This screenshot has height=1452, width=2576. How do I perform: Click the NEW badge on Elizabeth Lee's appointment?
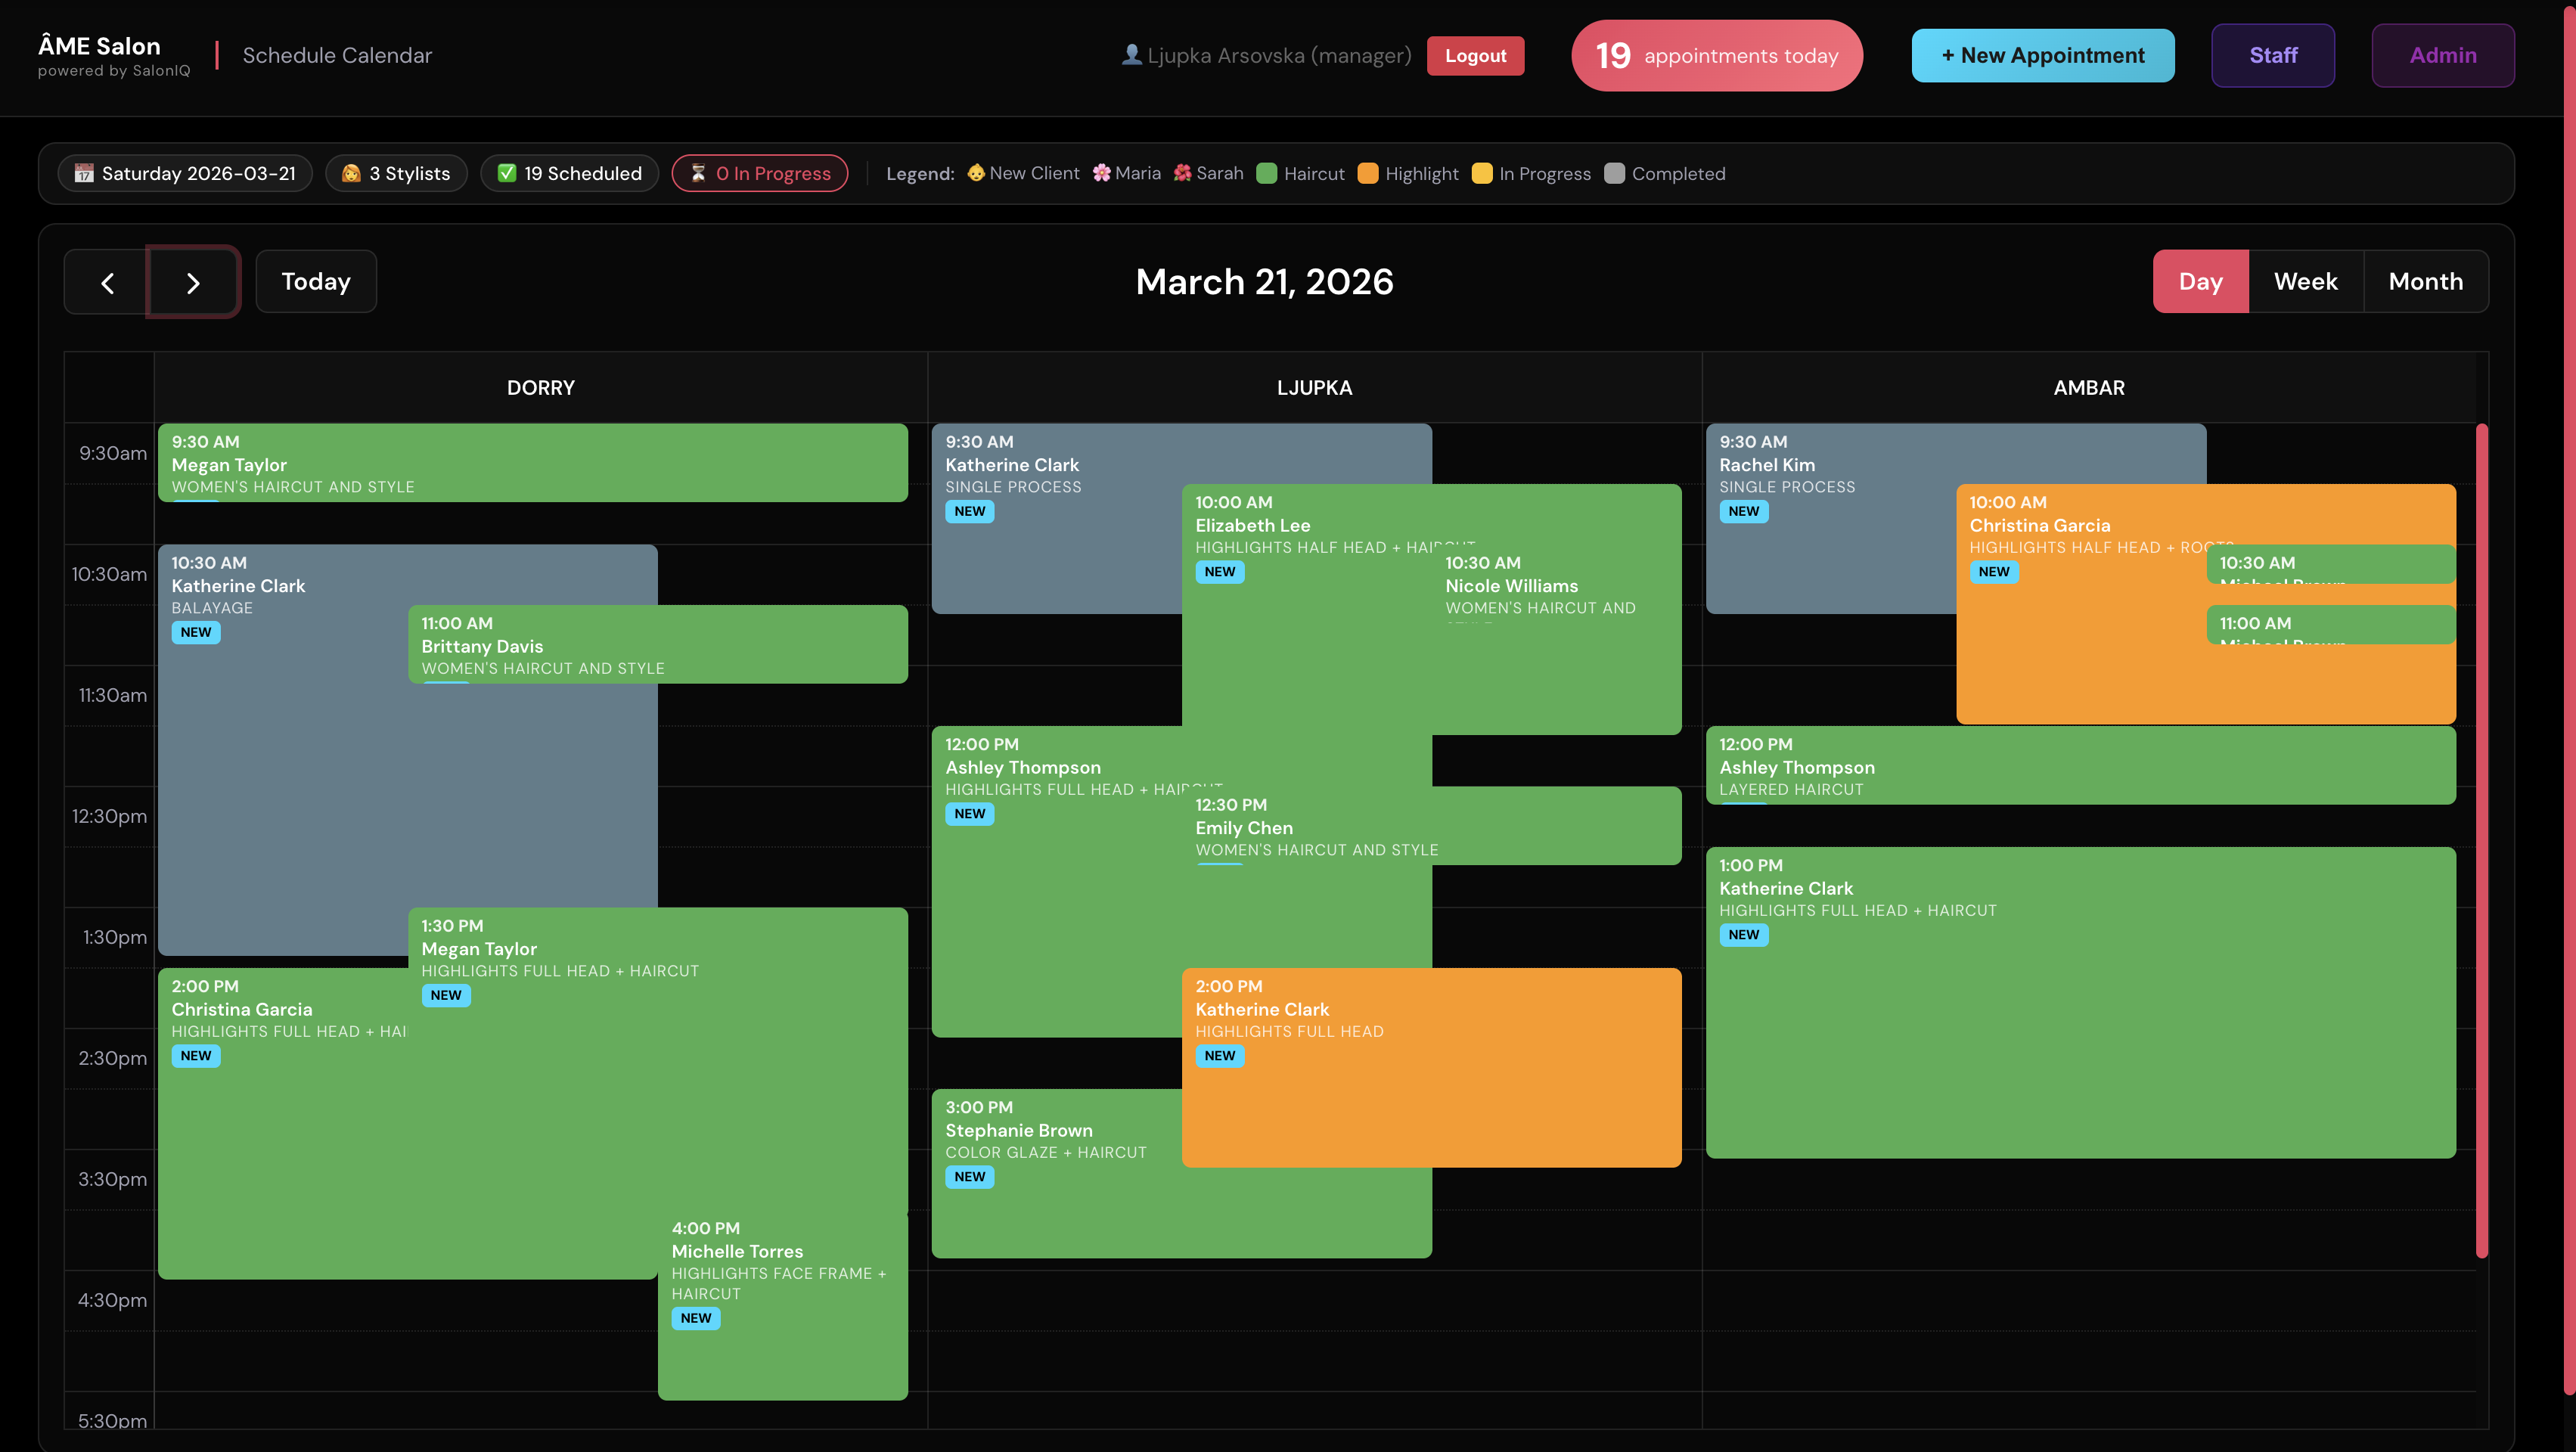pyautogui.click(x=1220, y=572)
